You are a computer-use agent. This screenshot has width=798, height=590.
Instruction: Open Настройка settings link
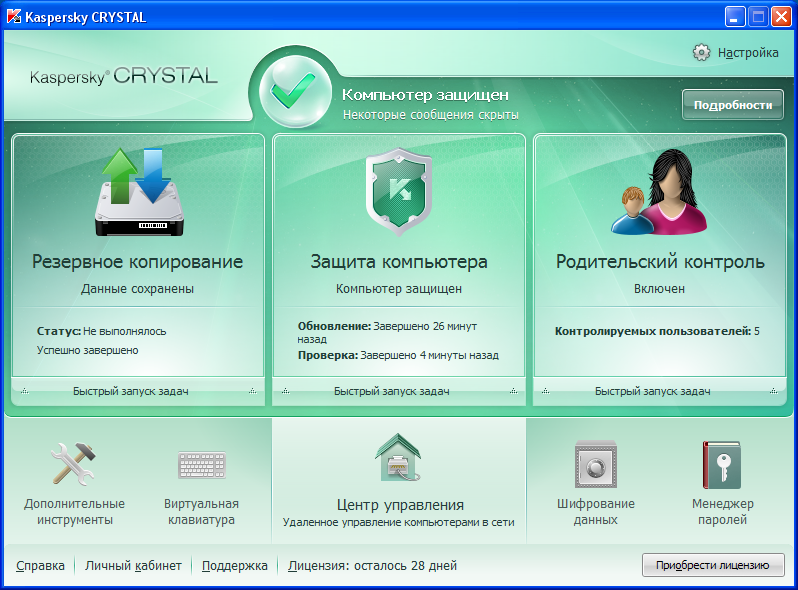(x=748, y=53)
